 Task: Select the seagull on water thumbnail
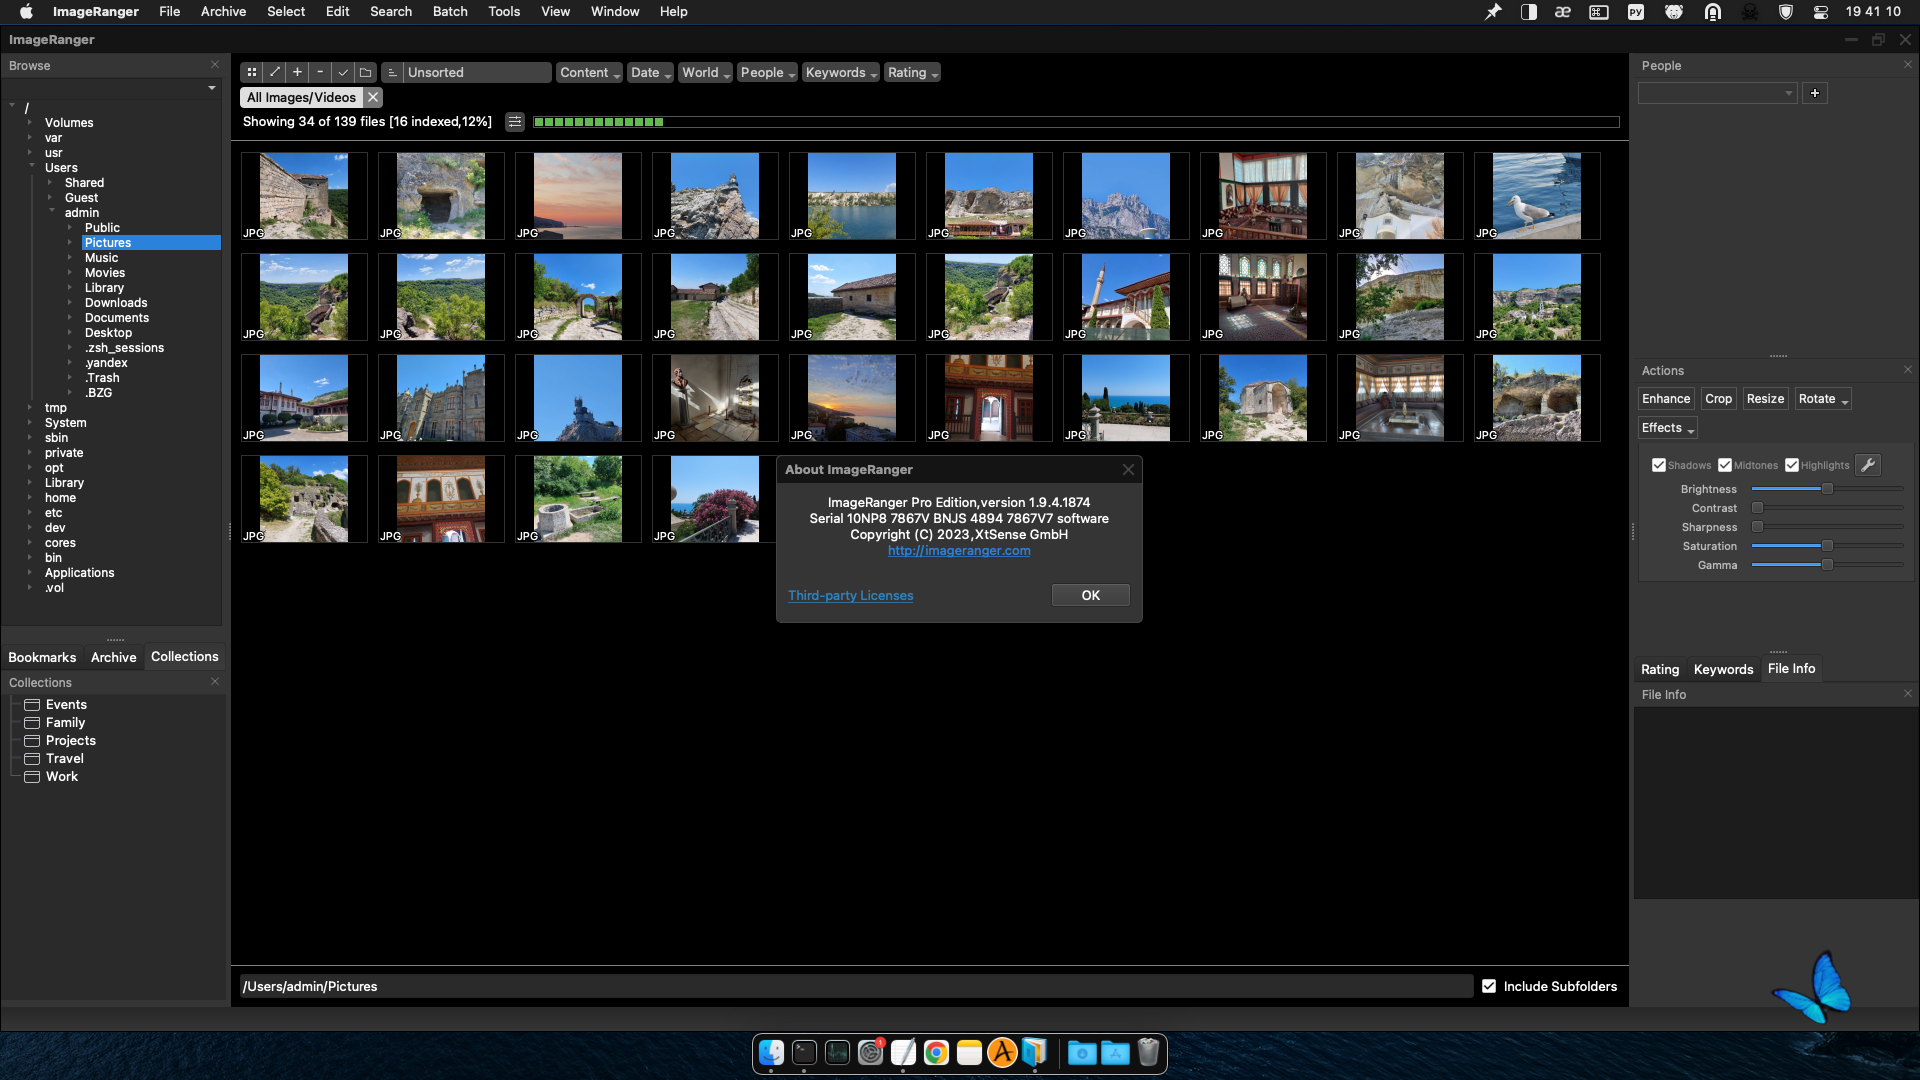pos(1537,196)
